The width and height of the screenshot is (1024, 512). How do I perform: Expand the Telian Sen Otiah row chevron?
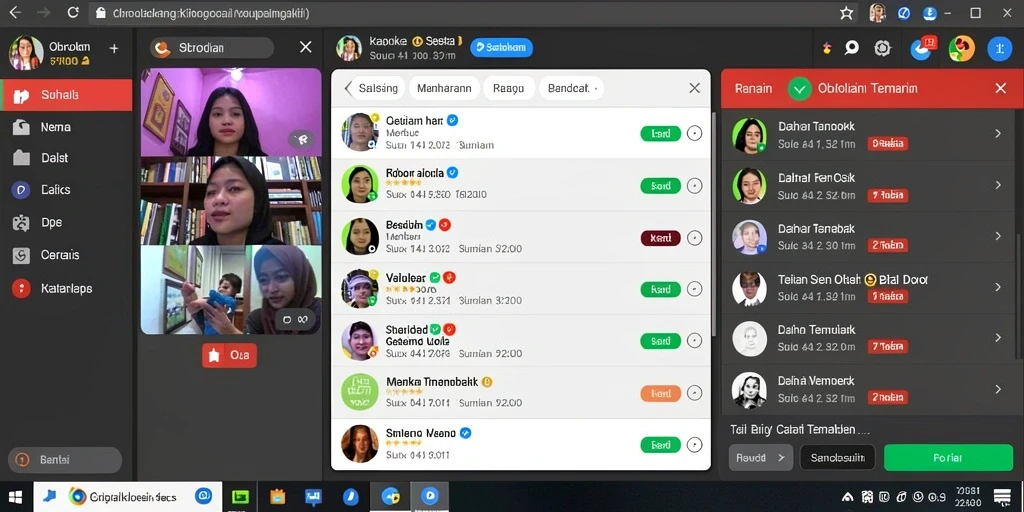998,287
